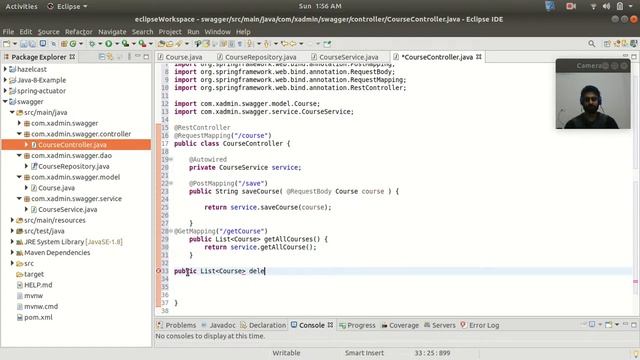Click the New Java Class icon
The image size is (640, 360).
73,44
